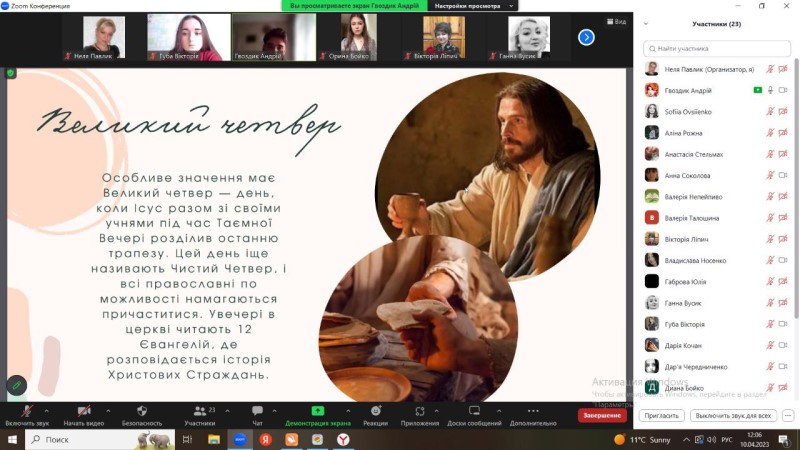Toggle camera icon for Гвоздик Андрій
Image resolution: width=800 pixels, height=450 pixels.
click(x=783, y=90)
